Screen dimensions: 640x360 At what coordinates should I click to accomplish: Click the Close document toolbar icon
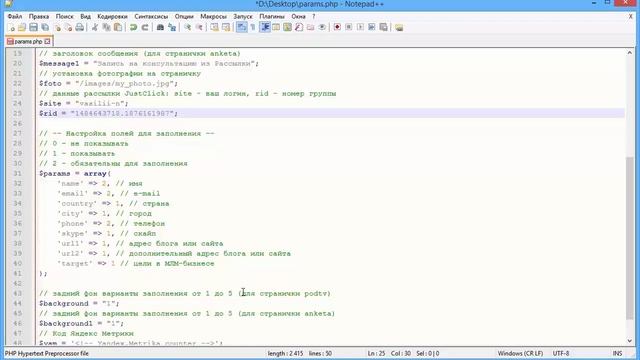(58, 27)
